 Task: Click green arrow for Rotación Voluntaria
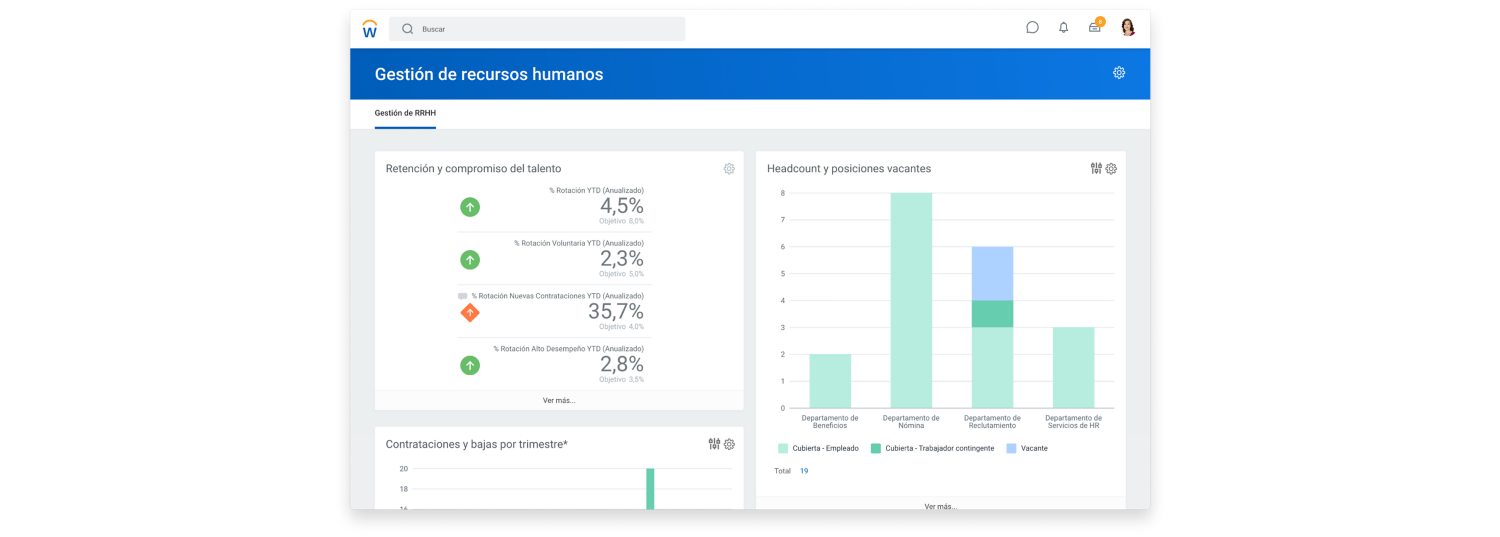(x=470, y=260)
